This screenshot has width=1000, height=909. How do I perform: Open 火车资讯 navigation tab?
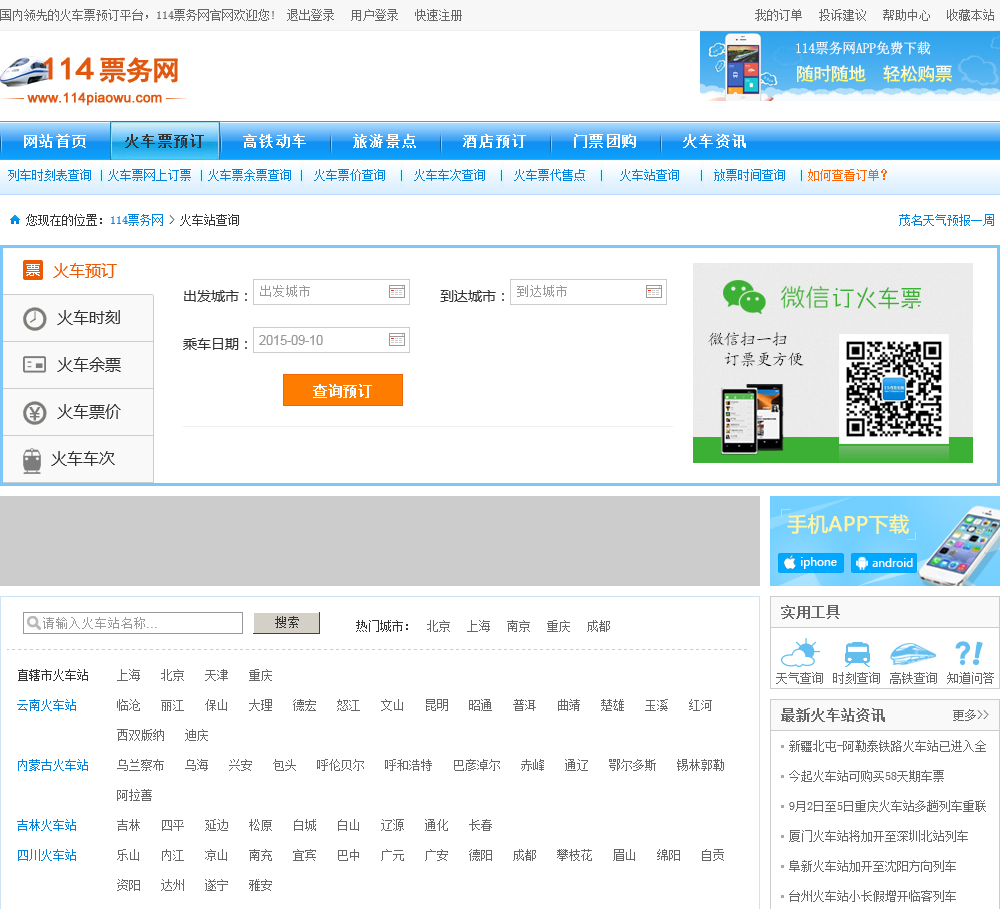715,141
